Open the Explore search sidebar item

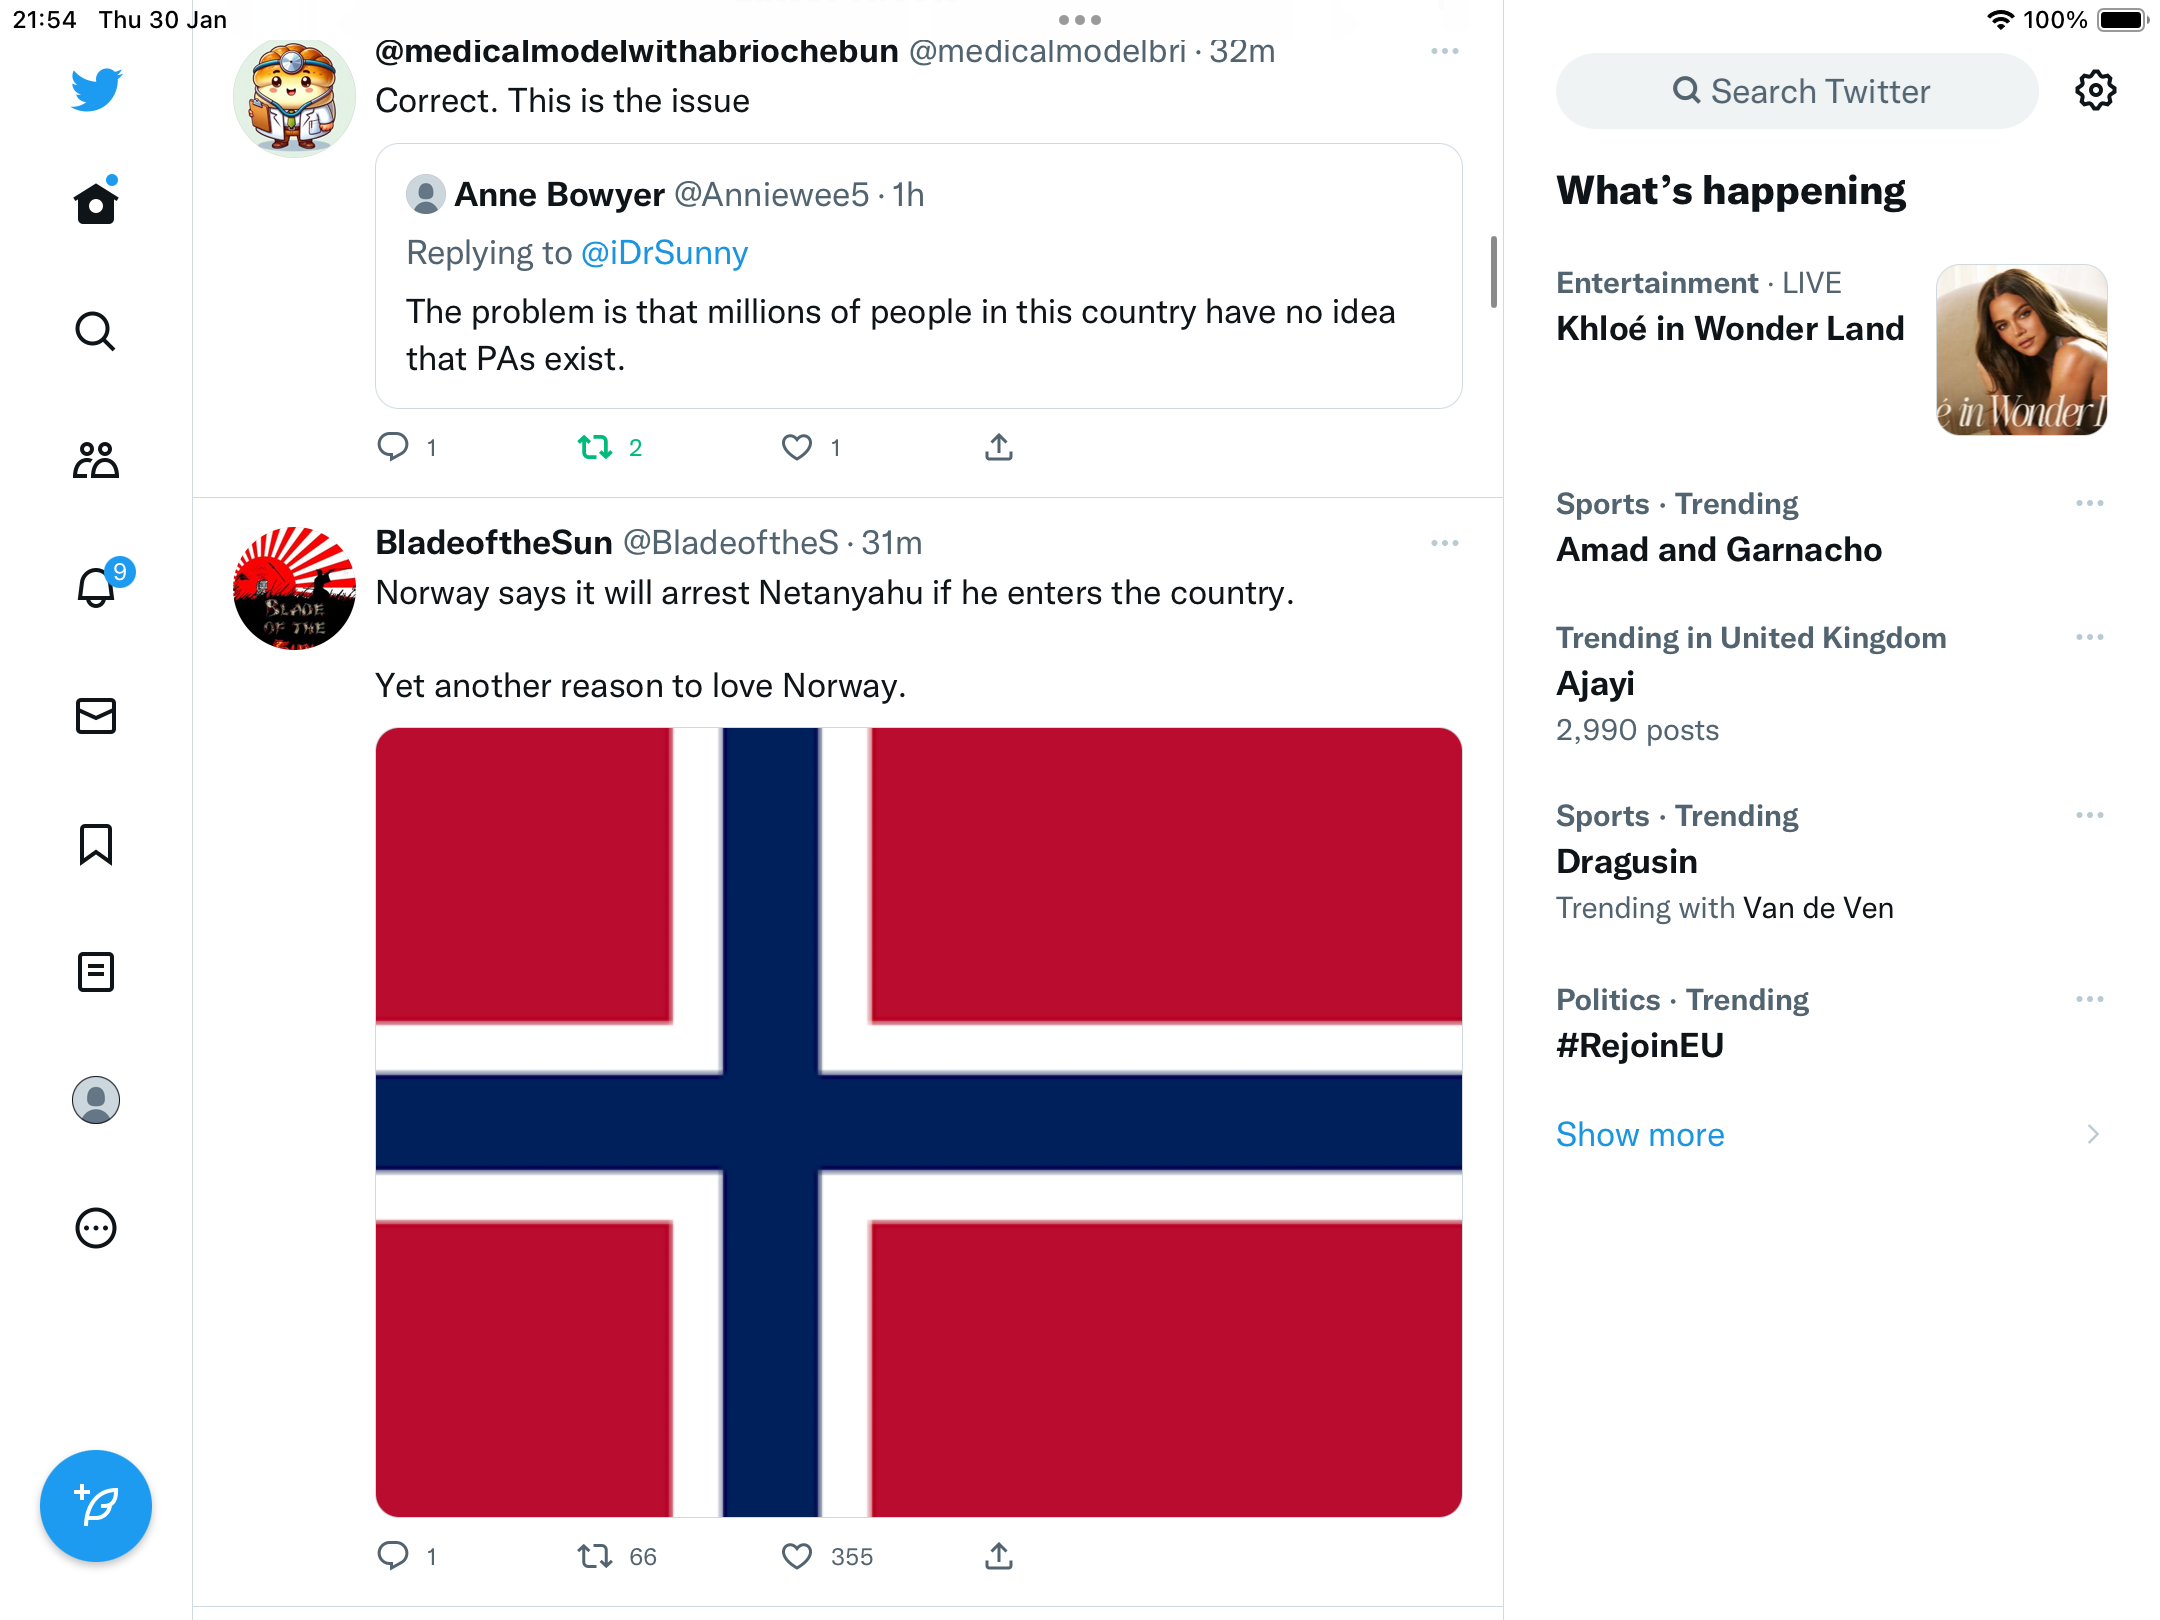tap(96, 332)
